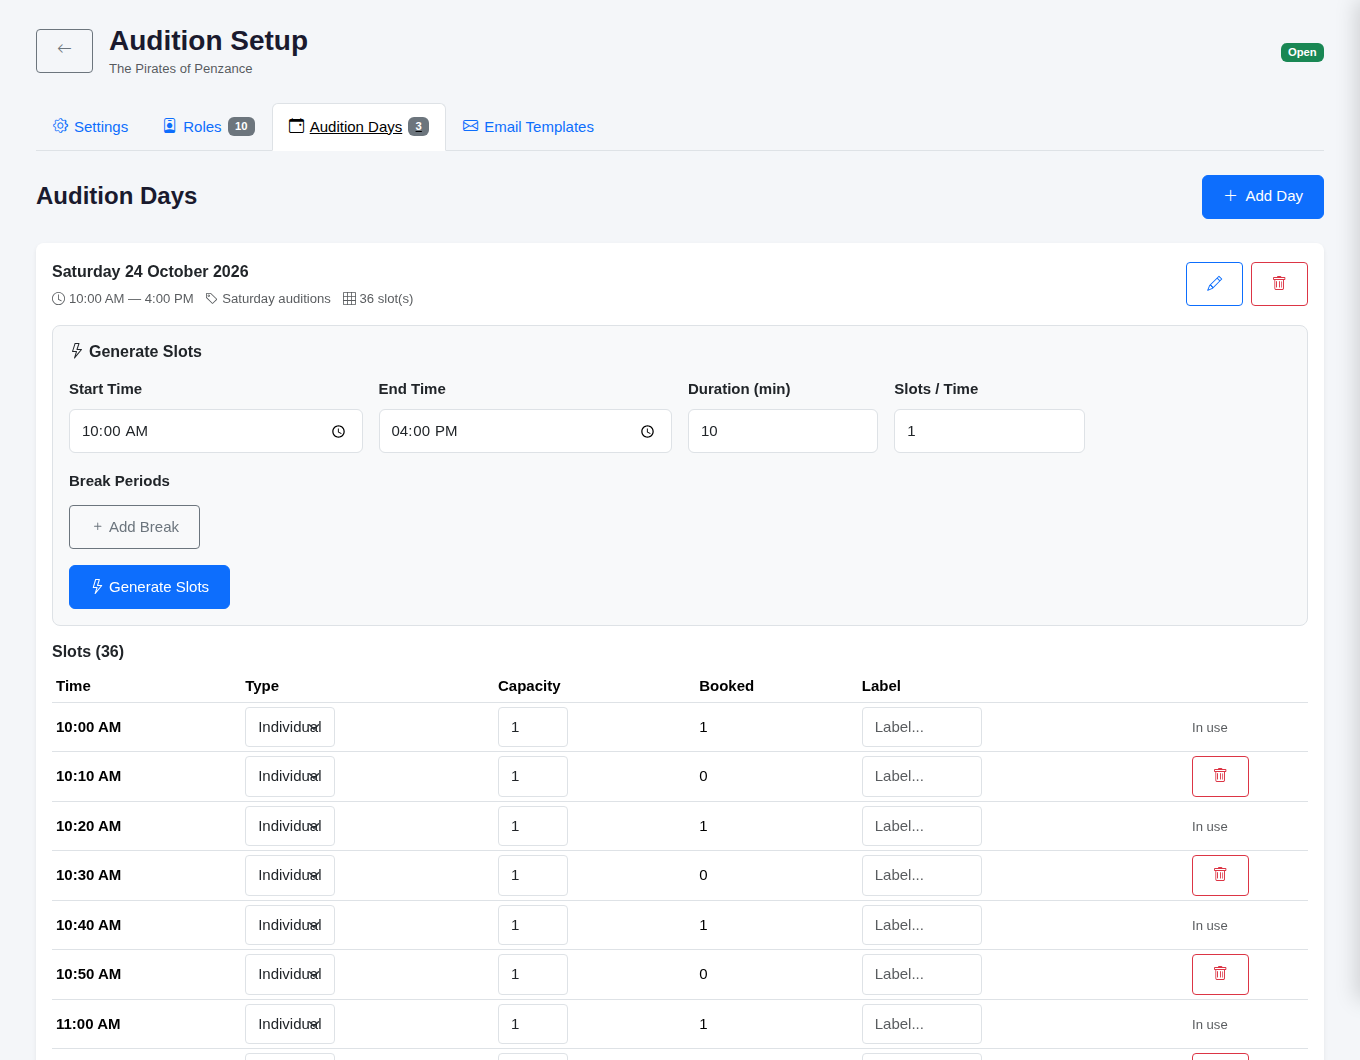Open the Settings tab
The image size is (1360, 1060).
pyautogui.click(x=91, y=127)
